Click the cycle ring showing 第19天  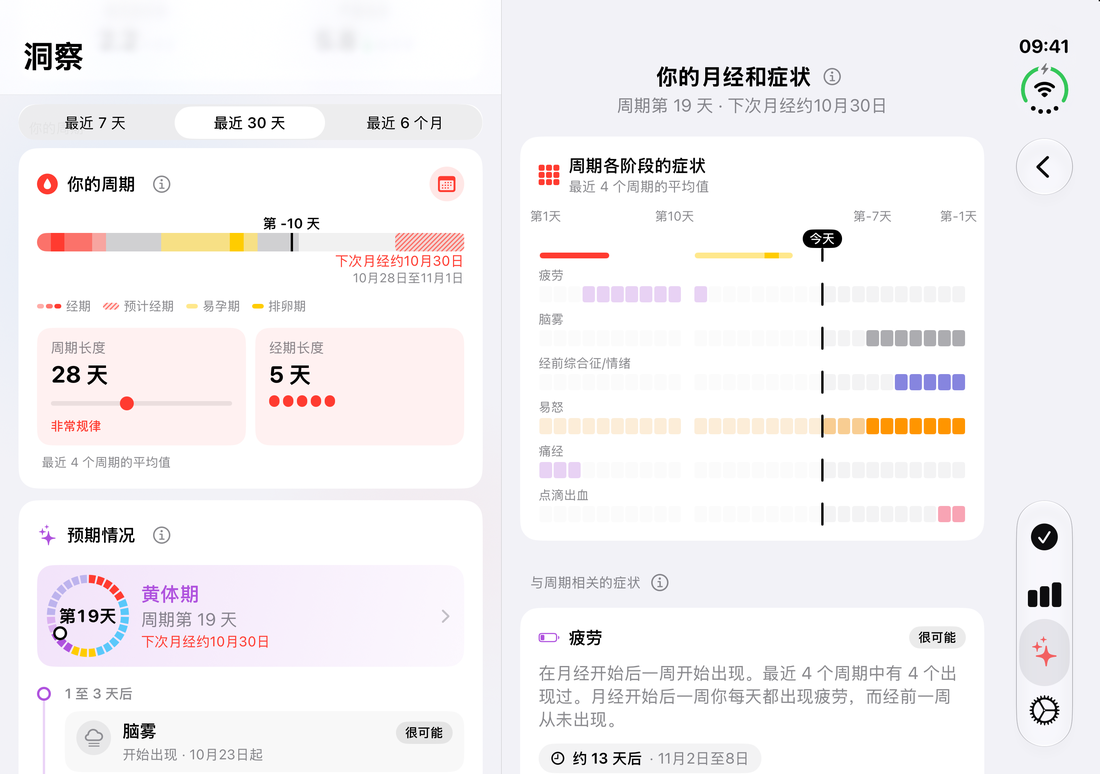[x=88, y=616]
